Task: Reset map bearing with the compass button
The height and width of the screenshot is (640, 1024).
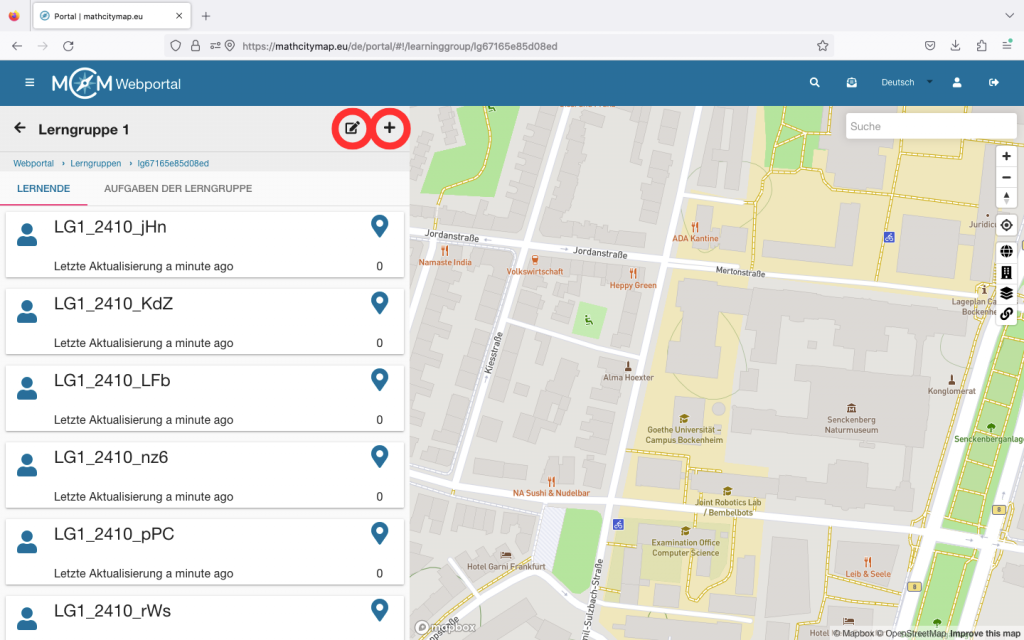Action: pyautogui.click(x=1006, y=198)
